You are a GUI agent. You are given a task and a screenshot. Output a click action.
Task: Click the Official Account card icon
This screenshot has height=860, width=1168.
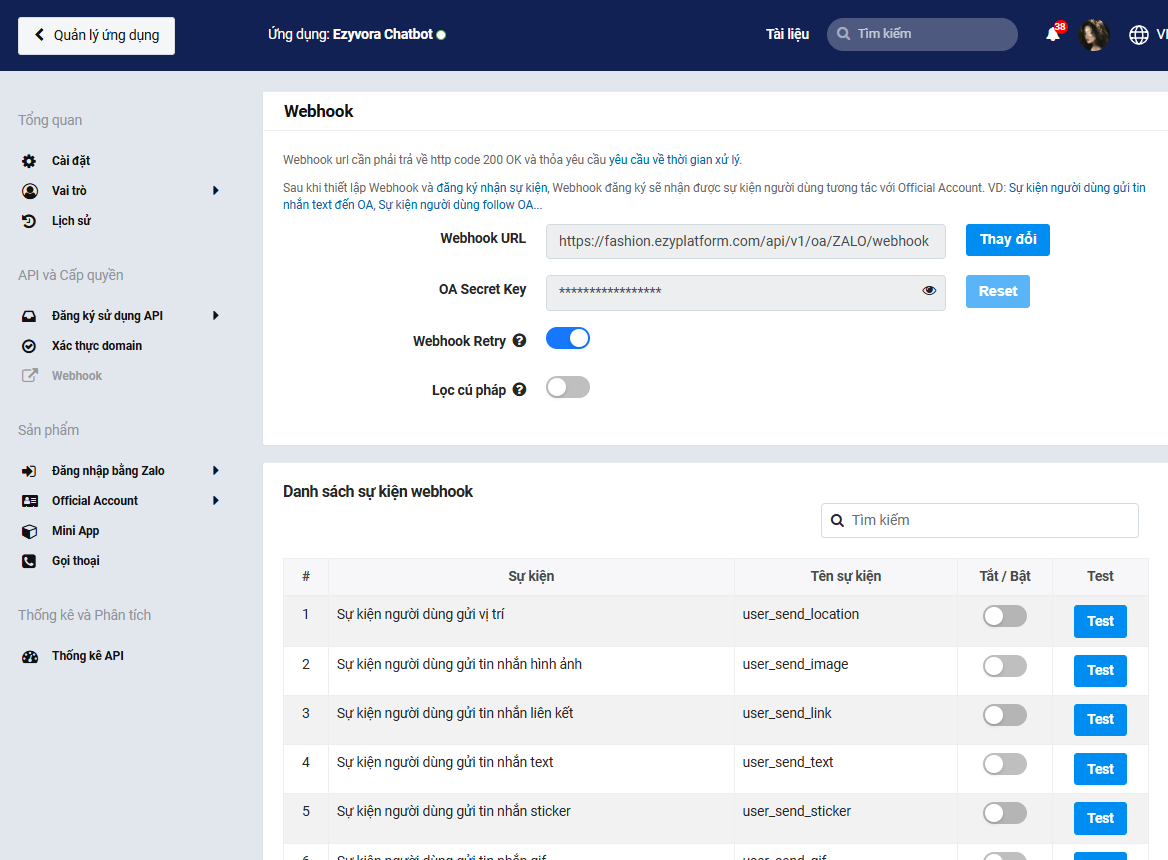pyautogui.click(x=29, y=501)
